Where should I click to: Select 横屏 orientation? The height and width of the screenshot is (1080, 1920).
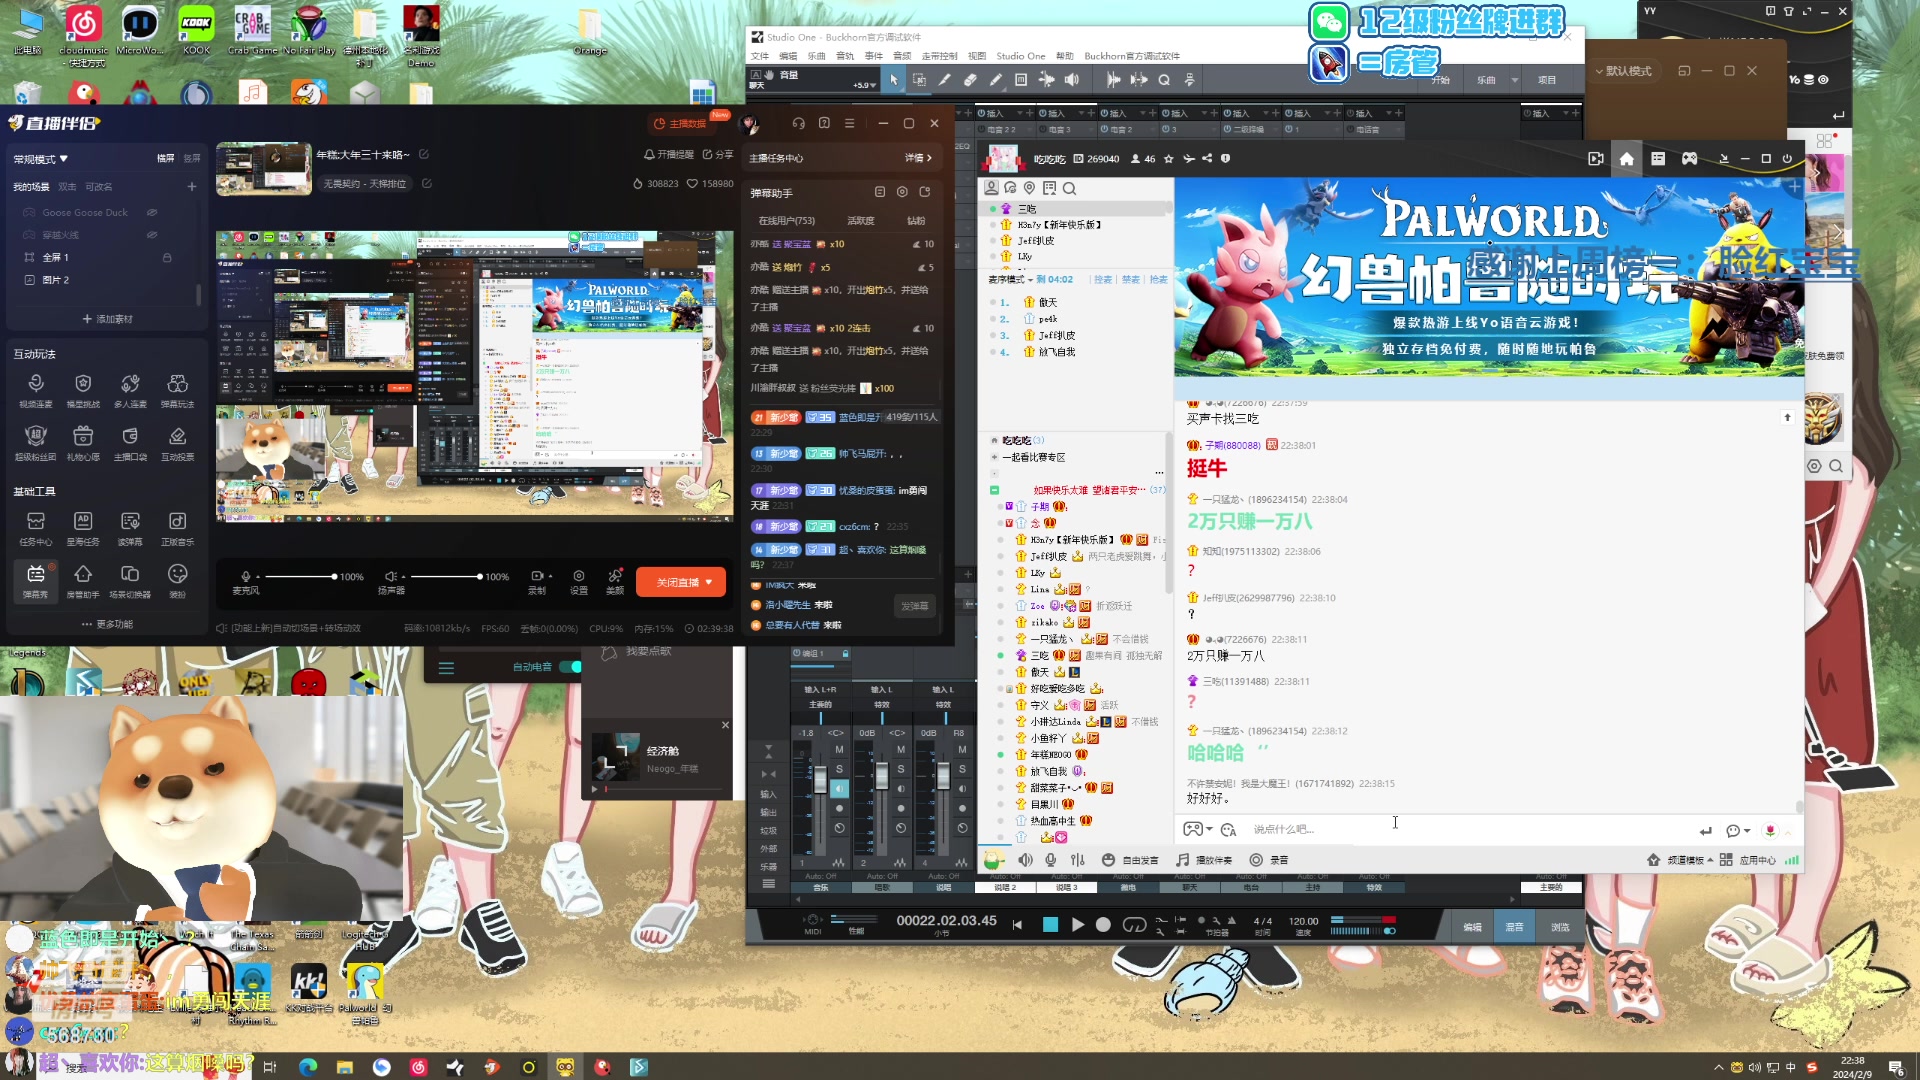tap(165, 158)
